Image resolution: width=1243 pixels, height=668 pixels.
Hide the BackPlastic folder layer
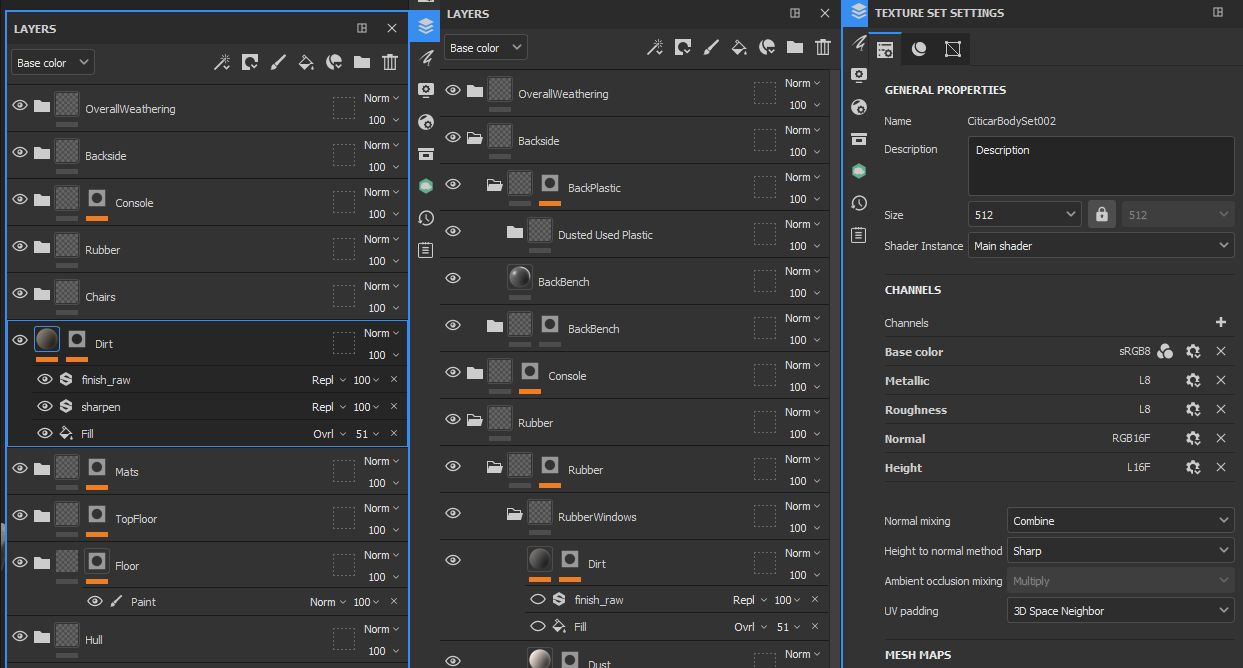453,184
